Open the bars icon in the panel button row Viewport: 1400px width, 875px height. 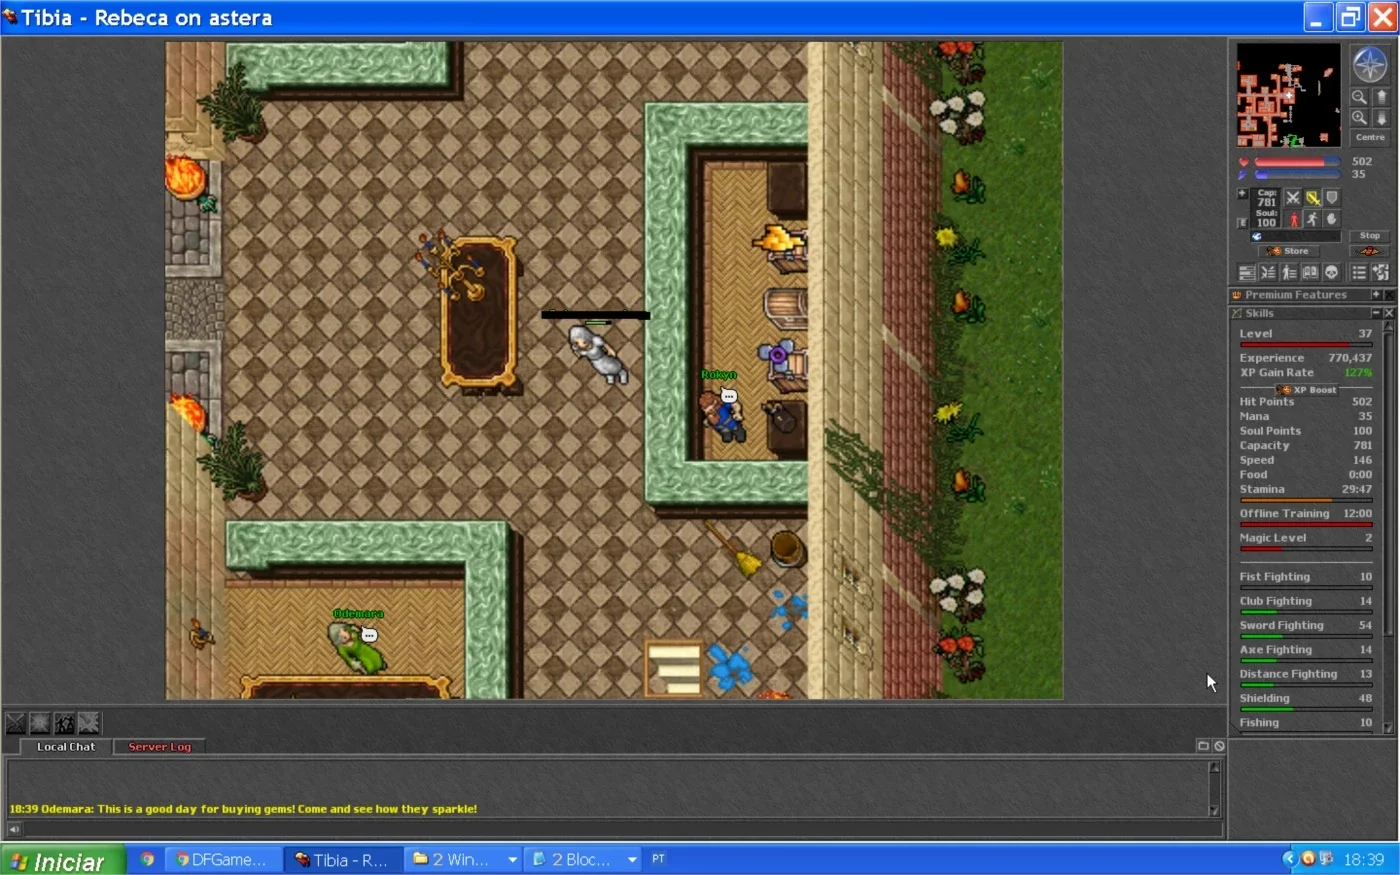coord(1247,272)
